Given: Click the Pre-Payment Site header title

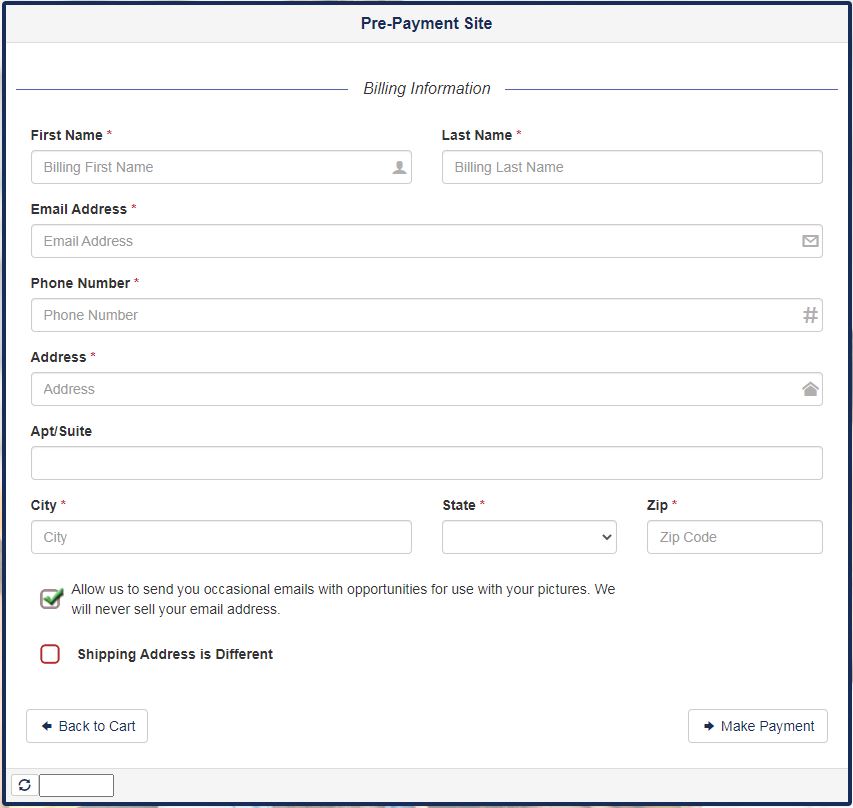Looking at the screenshot, I should [x=426, y=23].
